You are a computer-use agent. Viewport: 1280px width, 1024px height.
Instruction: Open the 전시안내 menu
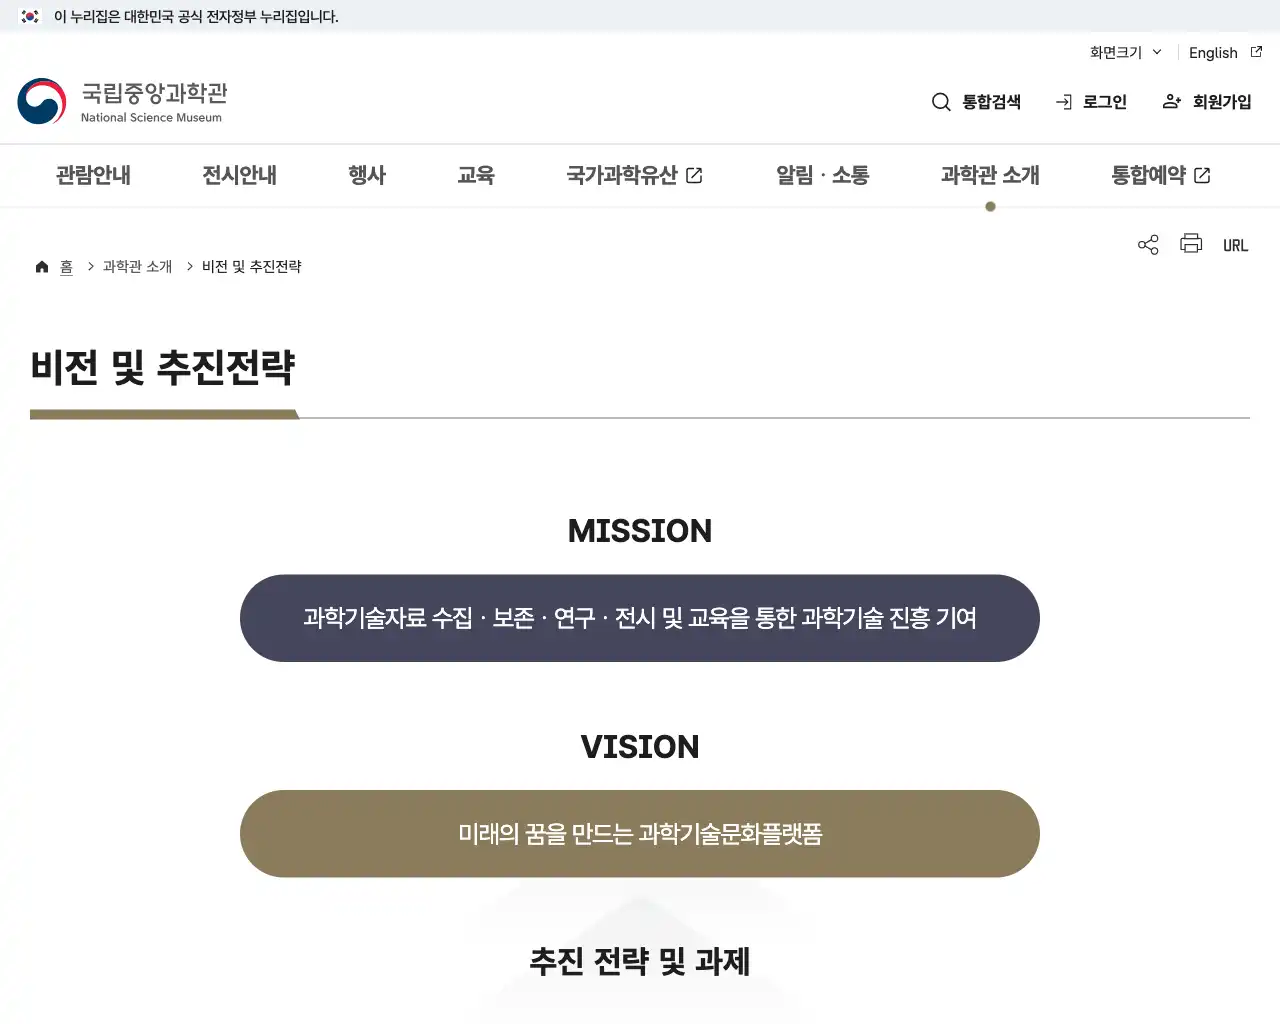(x=239, y=175)
